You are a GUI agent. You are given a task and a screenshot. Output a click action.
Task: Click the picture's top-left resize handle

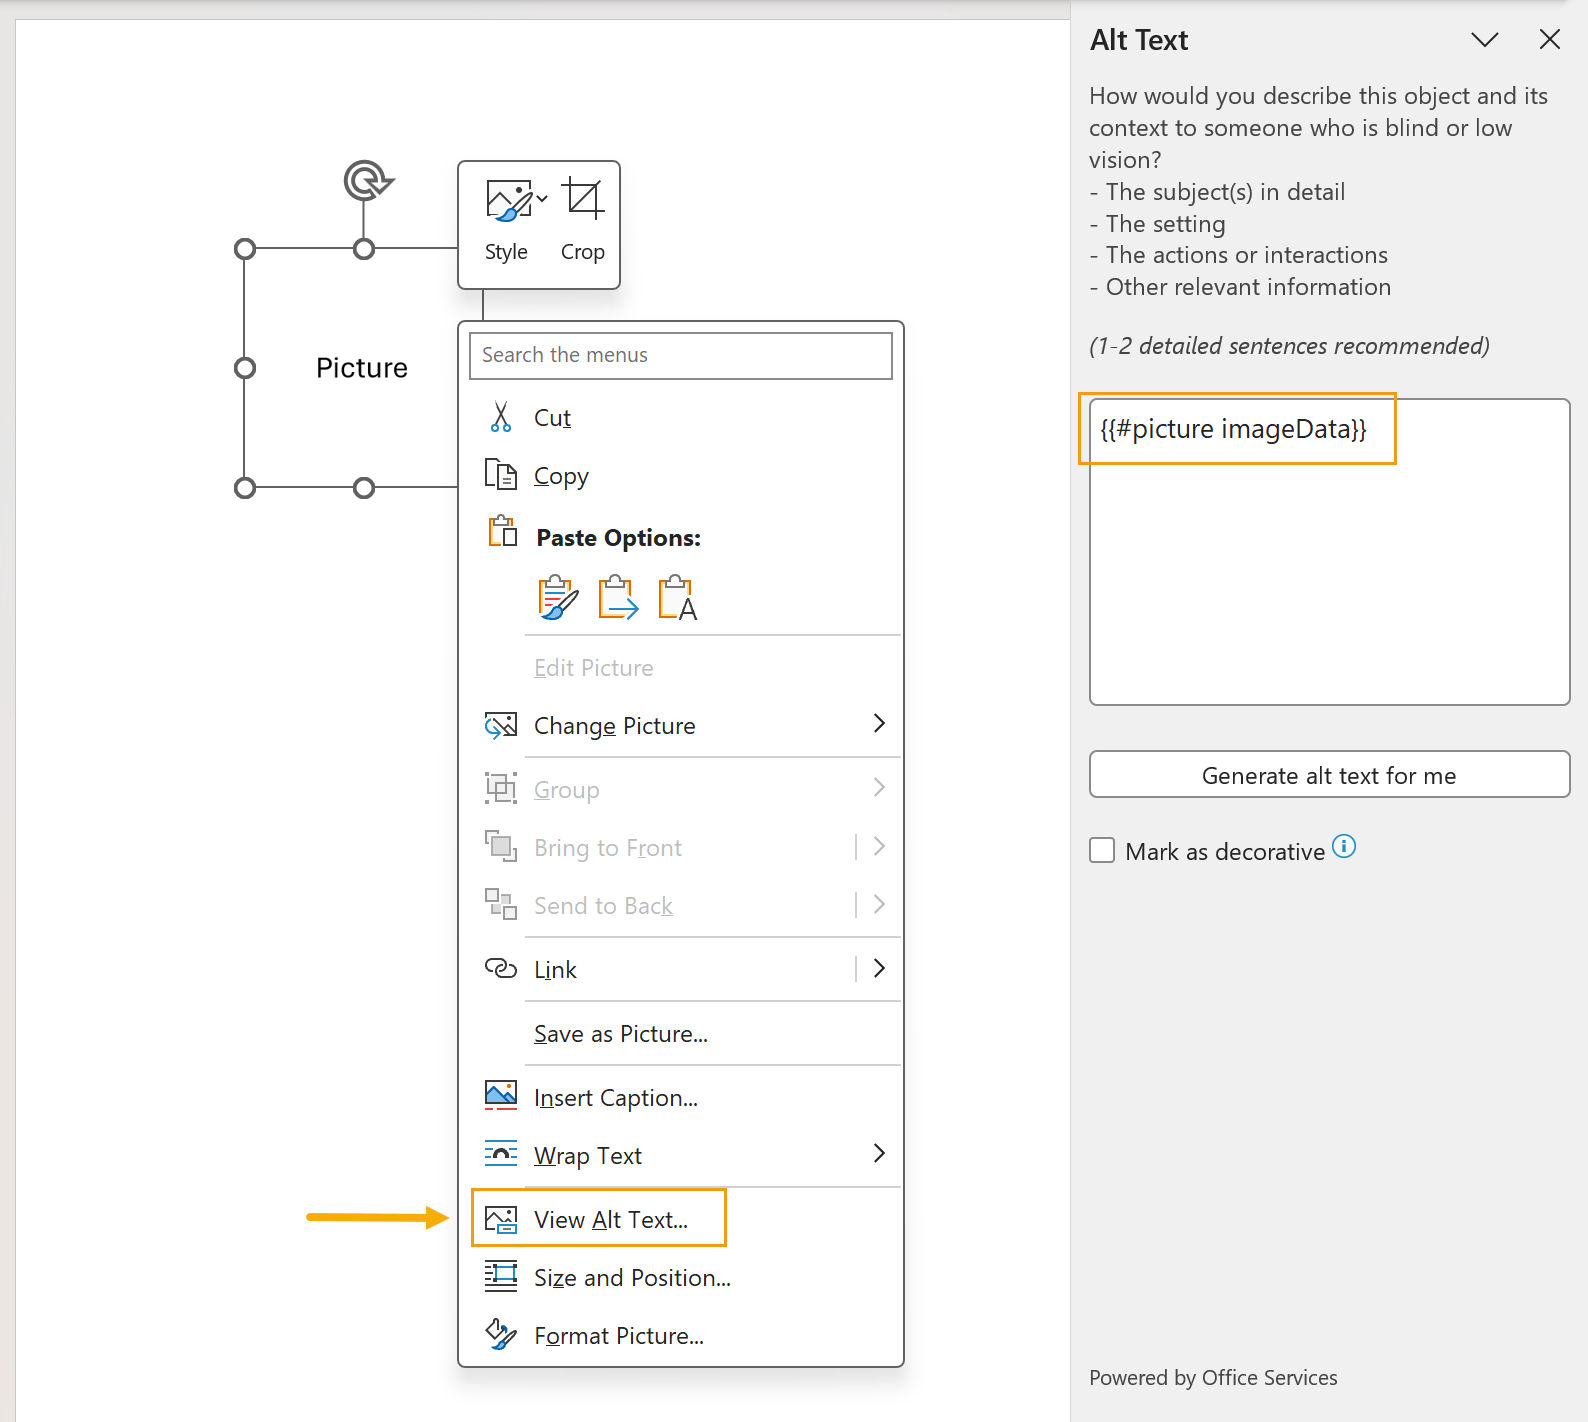click(245, 249)
